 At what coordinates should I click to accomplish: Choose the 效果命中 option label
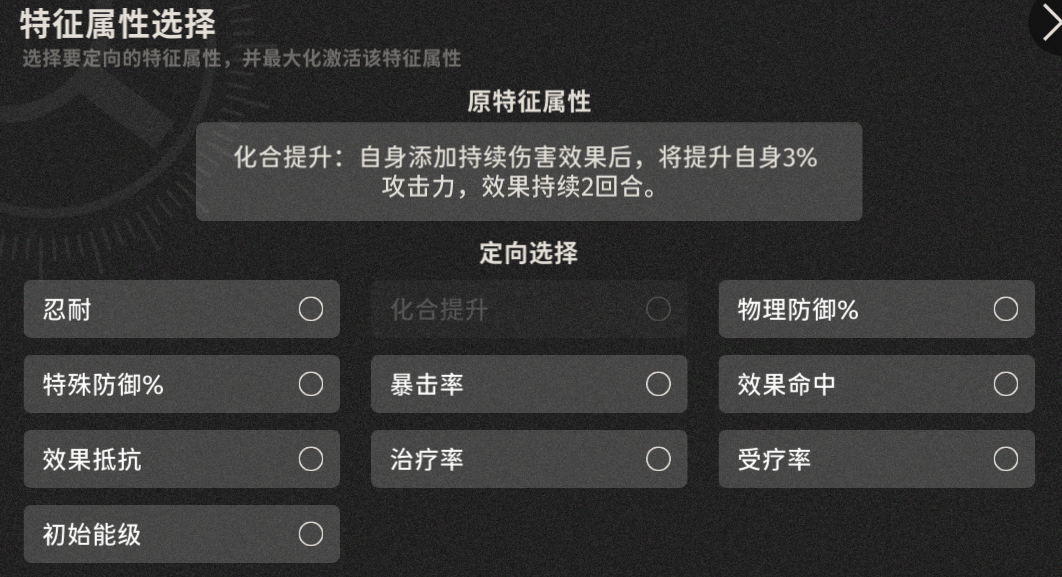(x=786, y=385)
